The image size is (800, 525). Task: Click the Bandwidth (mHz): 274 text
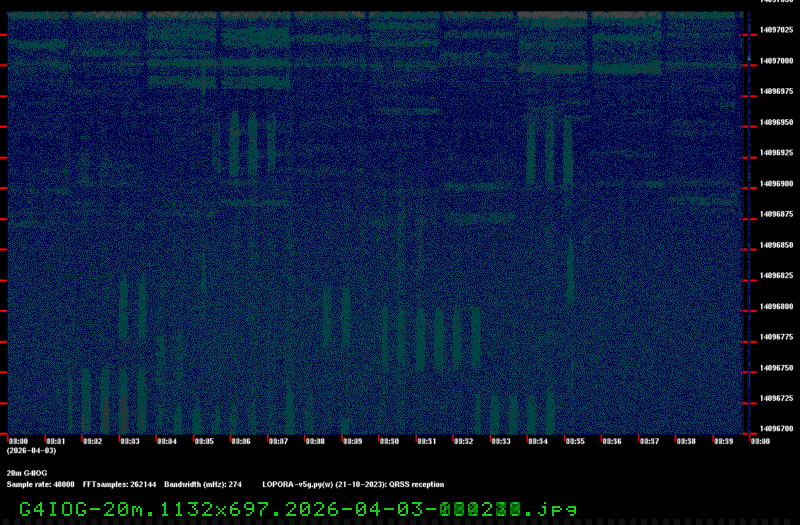(203, 485)
